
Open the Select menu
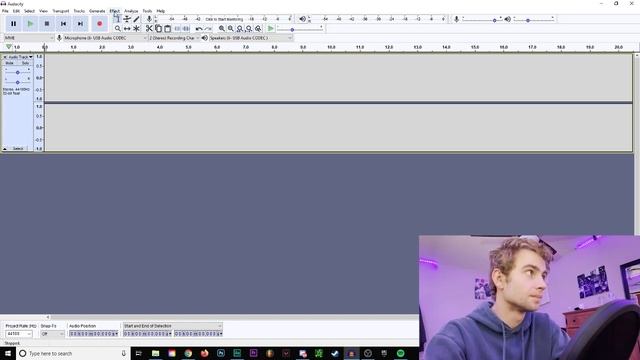(x=29, y=11)
